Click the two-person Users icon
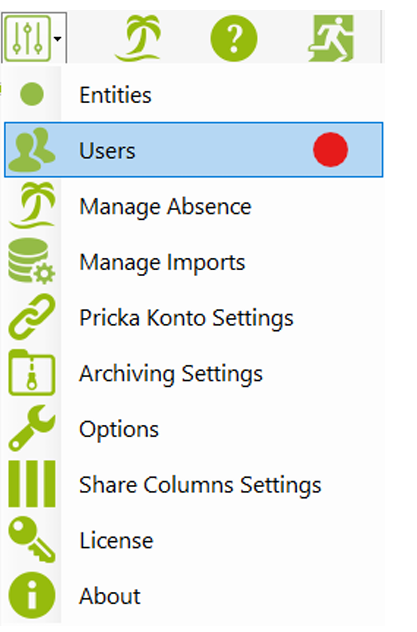Screen dimensions: 417x632 coord(32,150)
